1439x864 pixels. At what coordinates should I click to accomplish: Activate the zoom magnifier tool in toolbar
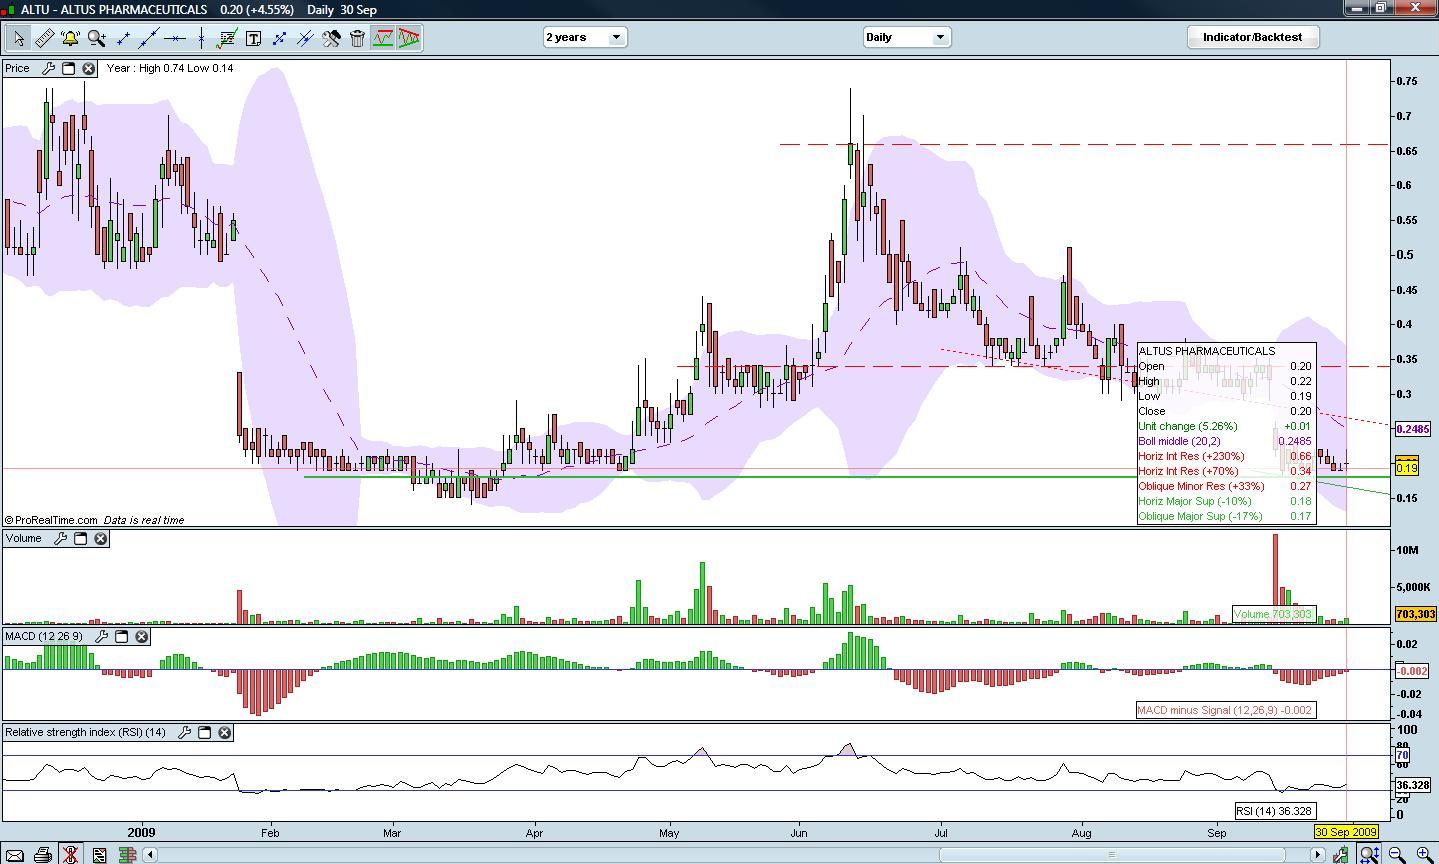(97, 38)
